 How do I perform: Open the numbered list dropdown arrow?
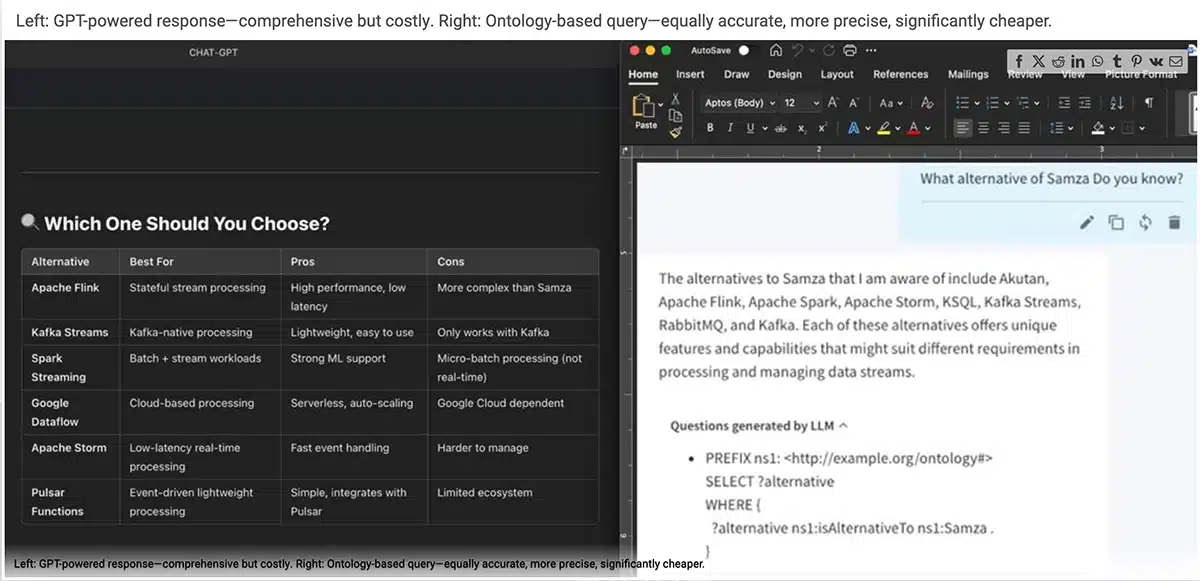point(1007,102)
